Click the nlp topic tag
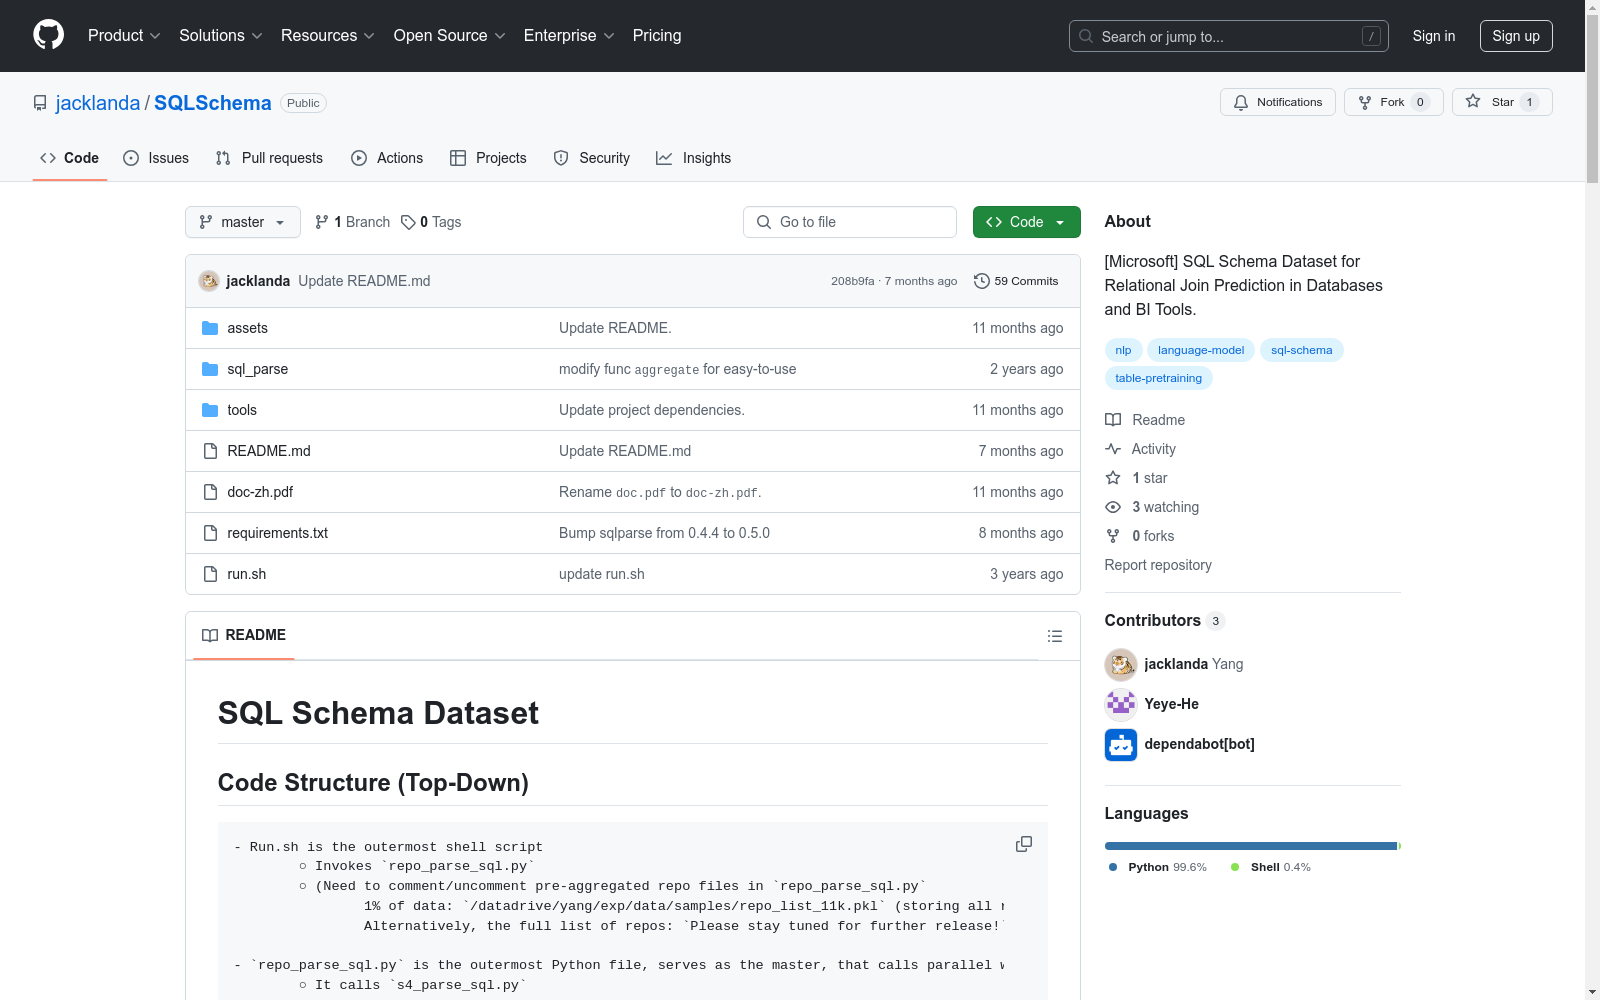The width and height of the screenshot is (1600, 1000). pyautogui.click(x=1123, y=350)
